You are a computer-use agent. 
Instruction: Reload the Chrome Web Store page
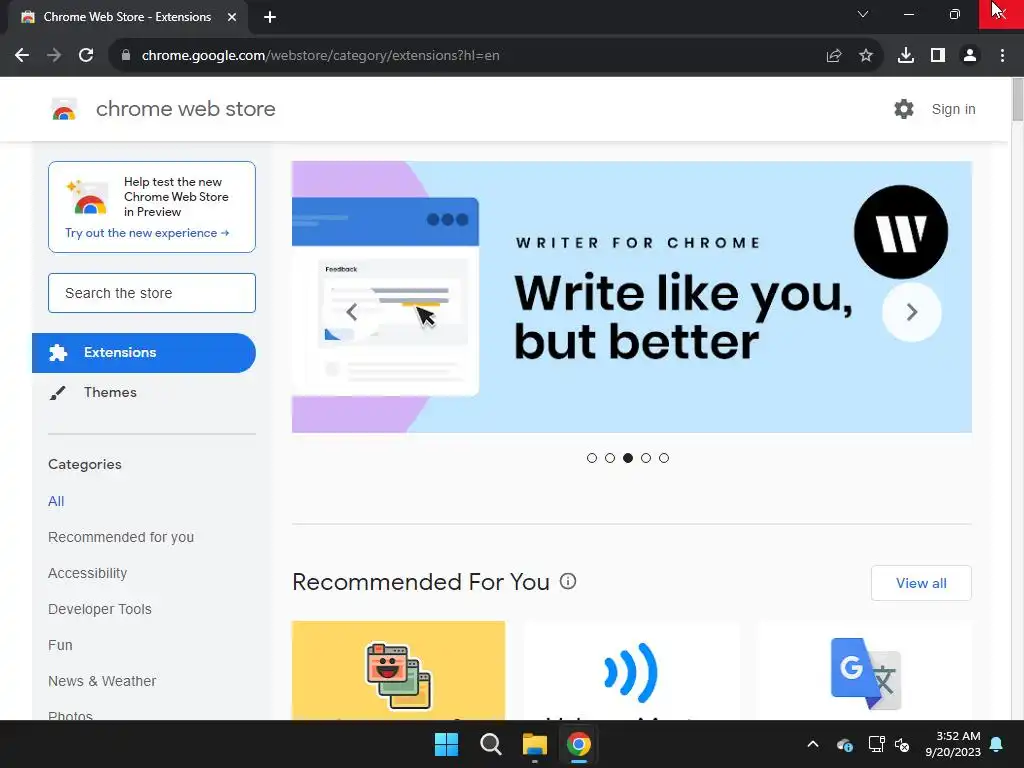click(x=86, y=56)
